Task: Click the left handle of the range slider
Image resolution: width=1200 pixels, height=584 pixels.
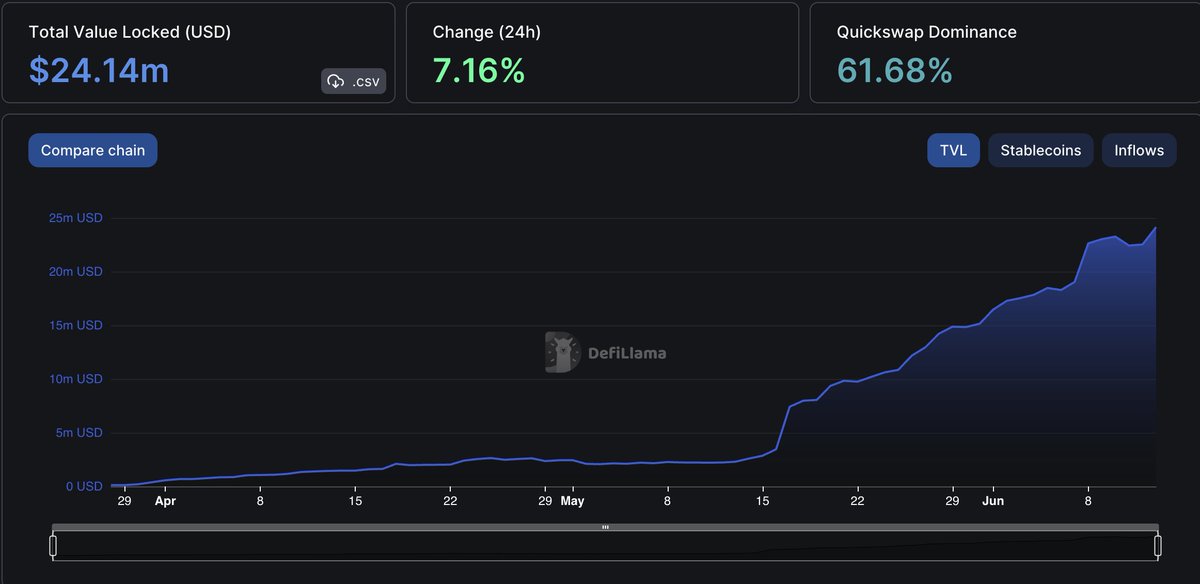Action: 53,546
